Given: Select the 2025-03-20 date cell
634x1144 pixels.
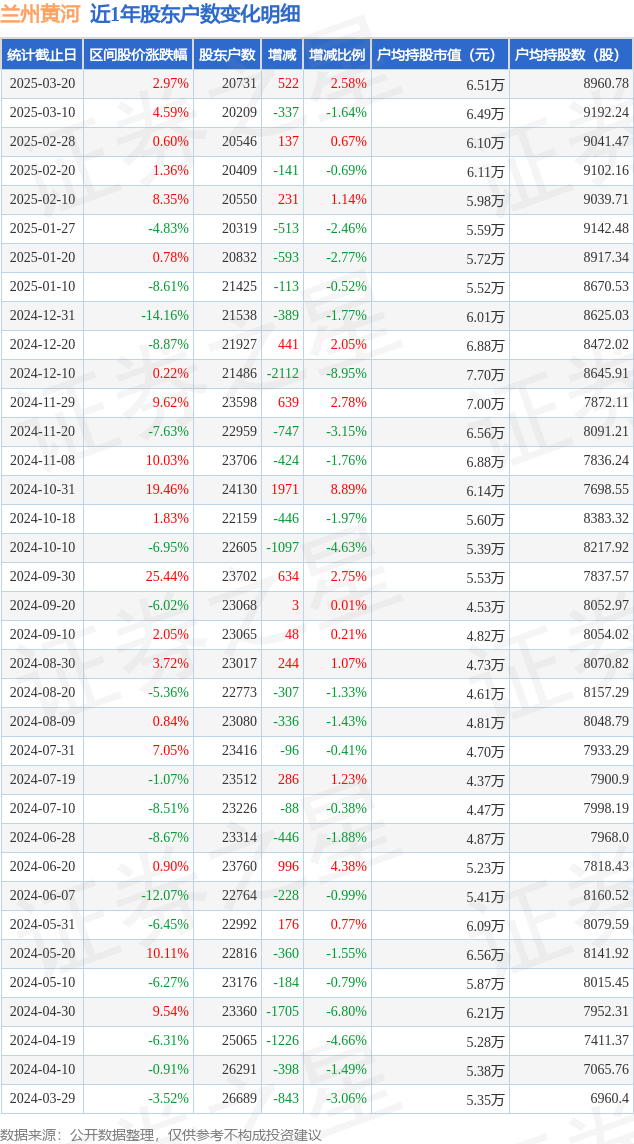Looking at the screenshot, I should point(42,83).
